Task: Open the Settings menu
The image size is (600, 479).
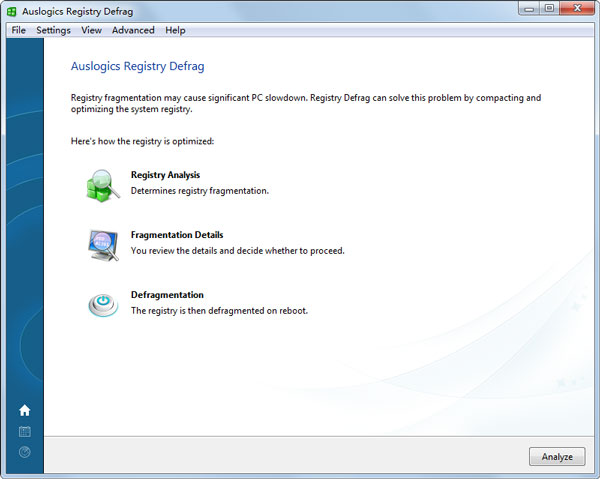Action: [x=53, y=30]
